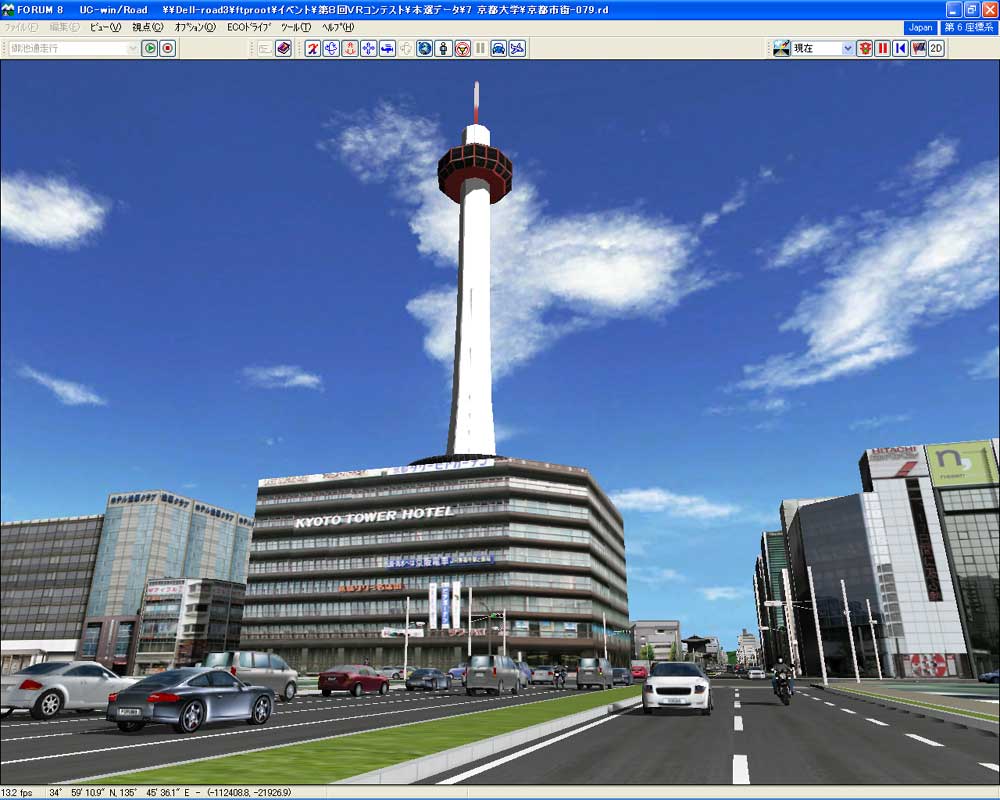The height and width of the screenshot is (800, 1000).
Task: Click the red sedan in the 3D view
Action: [x=353, y=680]
